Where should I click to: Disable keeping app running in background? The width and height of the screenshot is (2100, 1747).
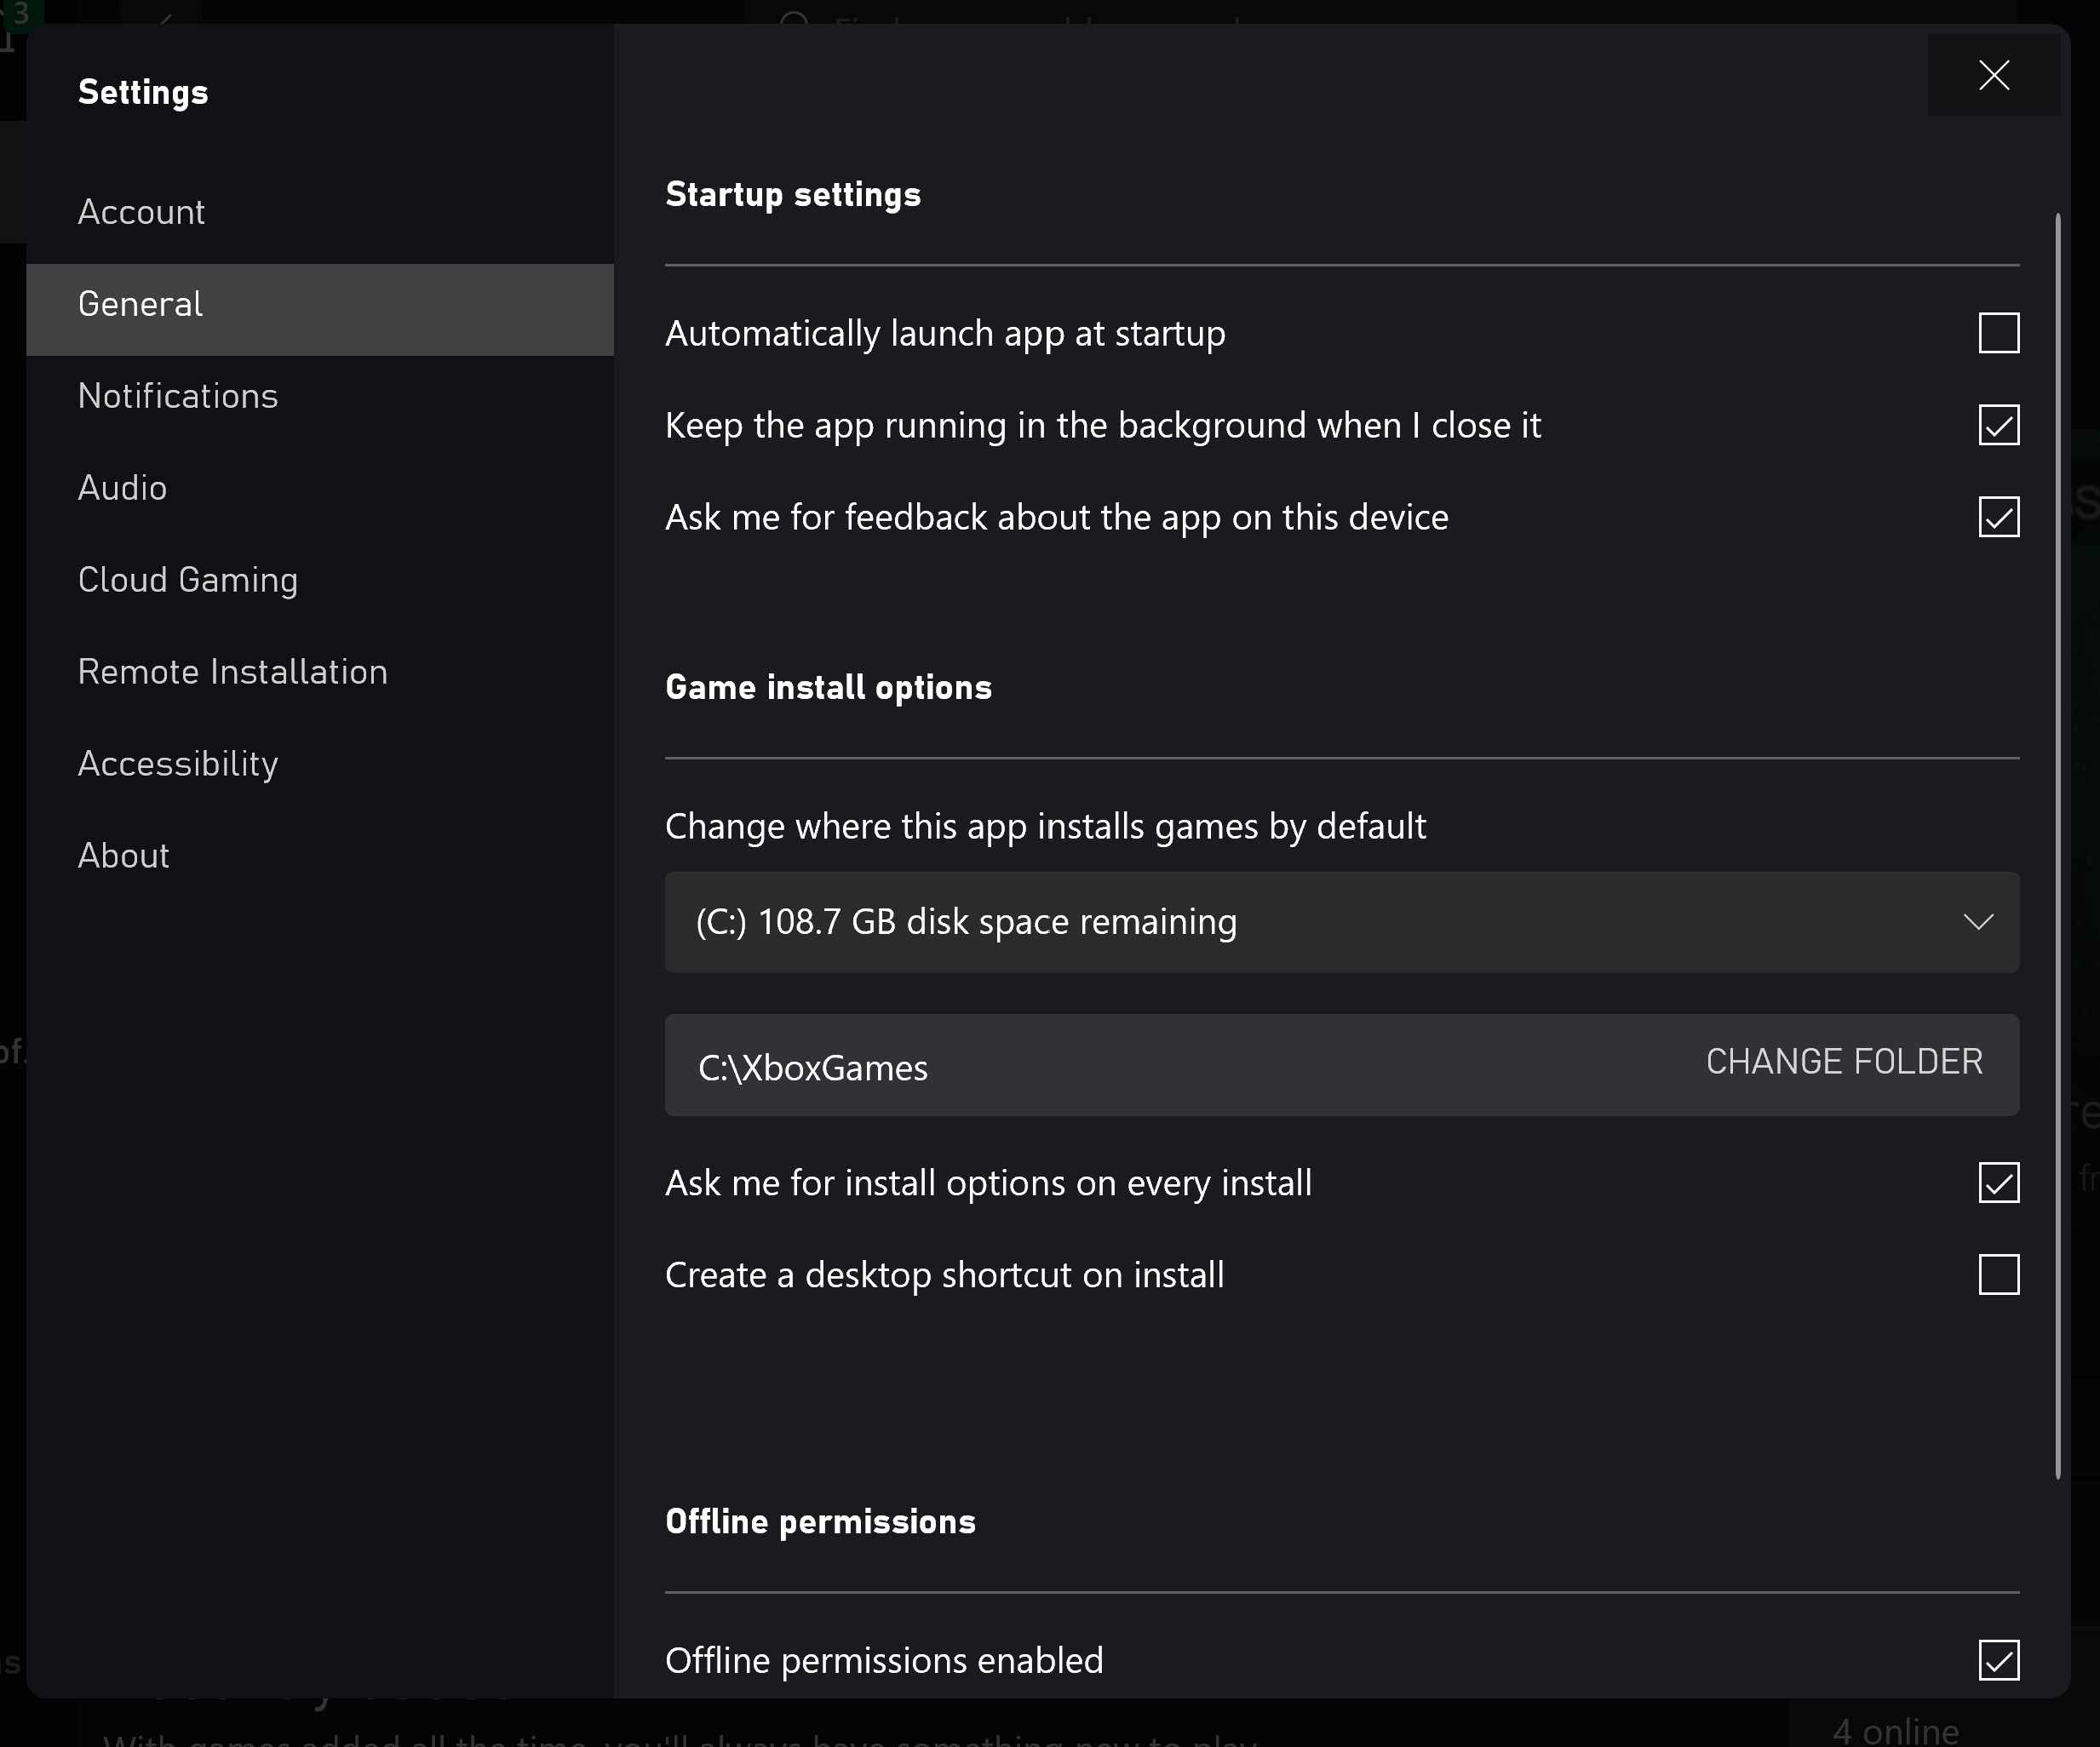(1999, 425)
